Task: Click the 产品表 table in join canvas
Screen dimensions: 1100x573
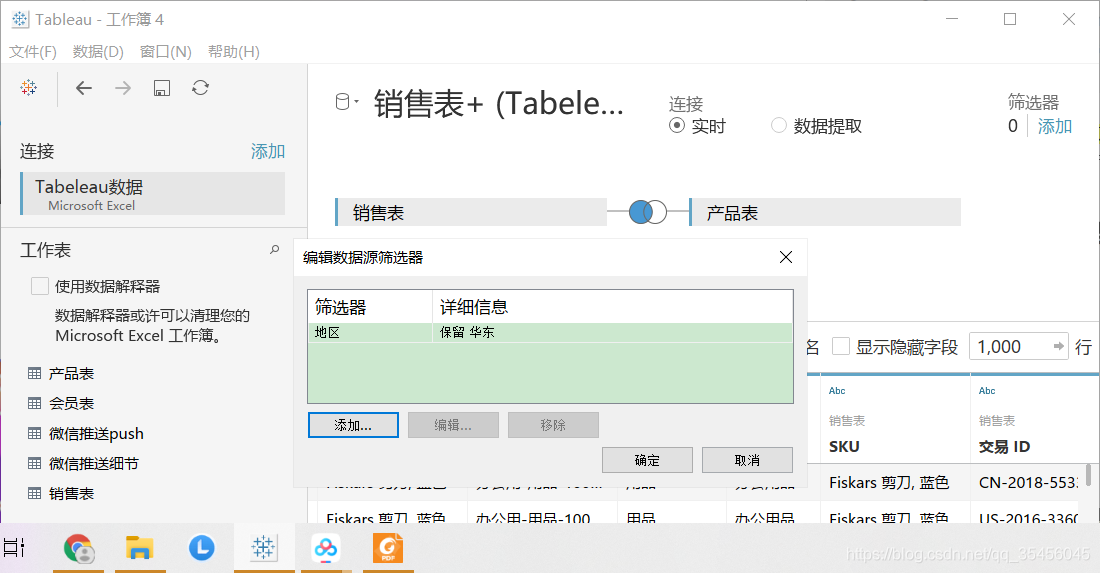Action: point(825,213)
